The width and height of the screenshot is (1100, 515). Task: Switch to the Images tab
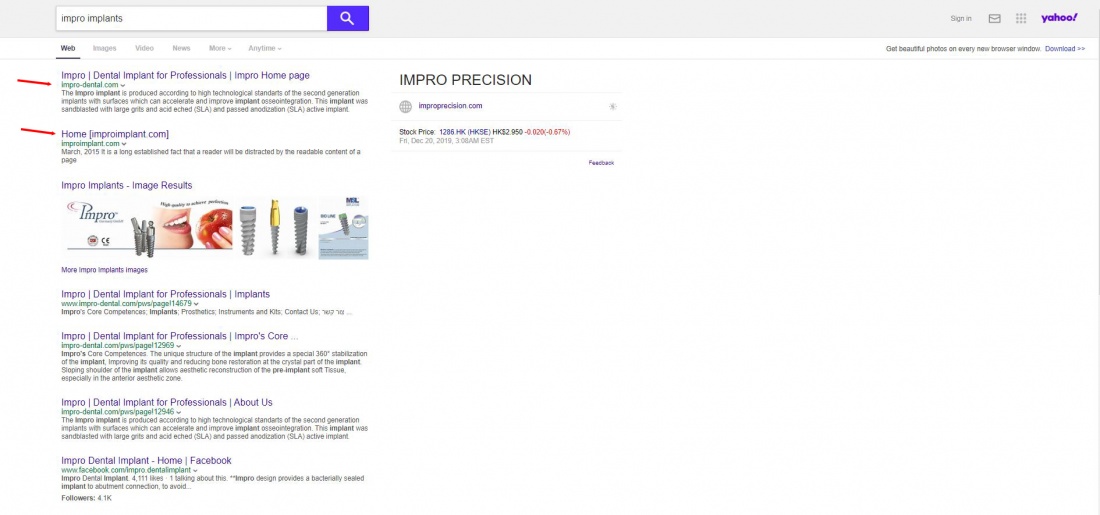coord(104,48)
